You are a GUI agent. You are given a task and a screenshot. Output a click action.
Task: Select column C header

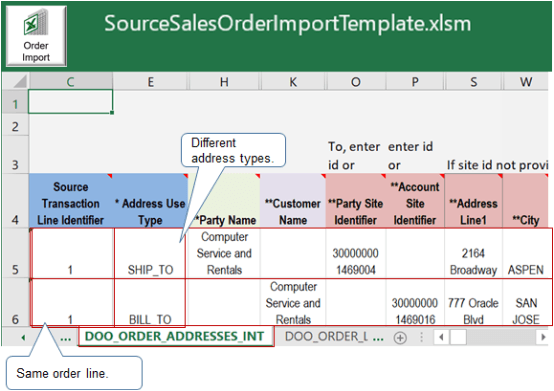(x=71, y=82)
